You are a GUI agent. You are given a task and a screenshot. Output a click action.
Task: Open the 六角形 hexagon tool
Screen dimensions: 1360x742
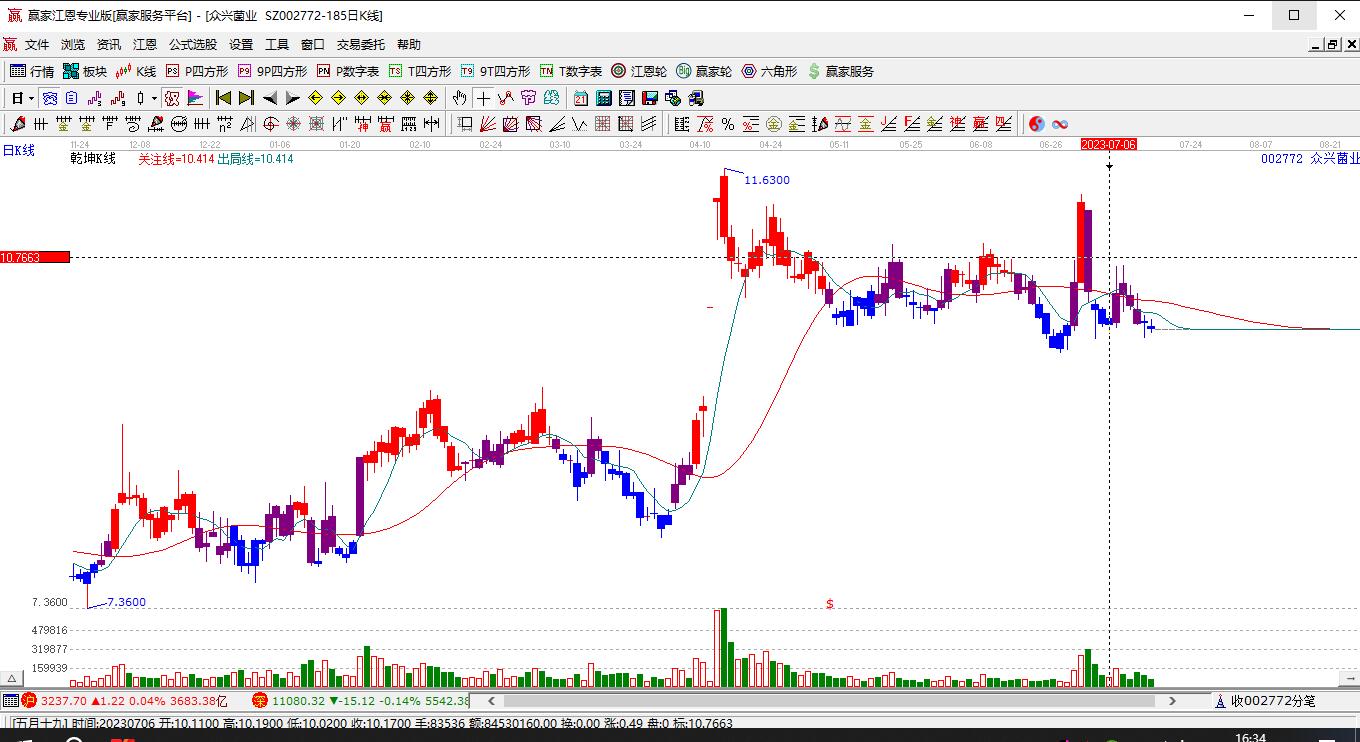coord(769,71)
